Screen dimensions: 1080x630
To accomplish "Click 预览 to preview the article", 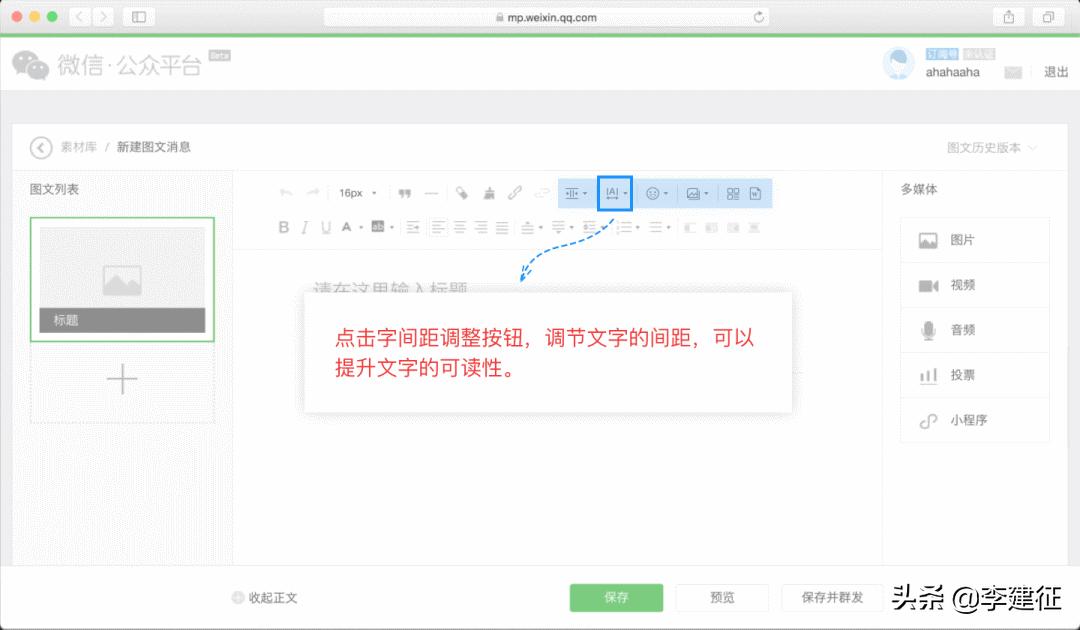I will tap(722, 597).
